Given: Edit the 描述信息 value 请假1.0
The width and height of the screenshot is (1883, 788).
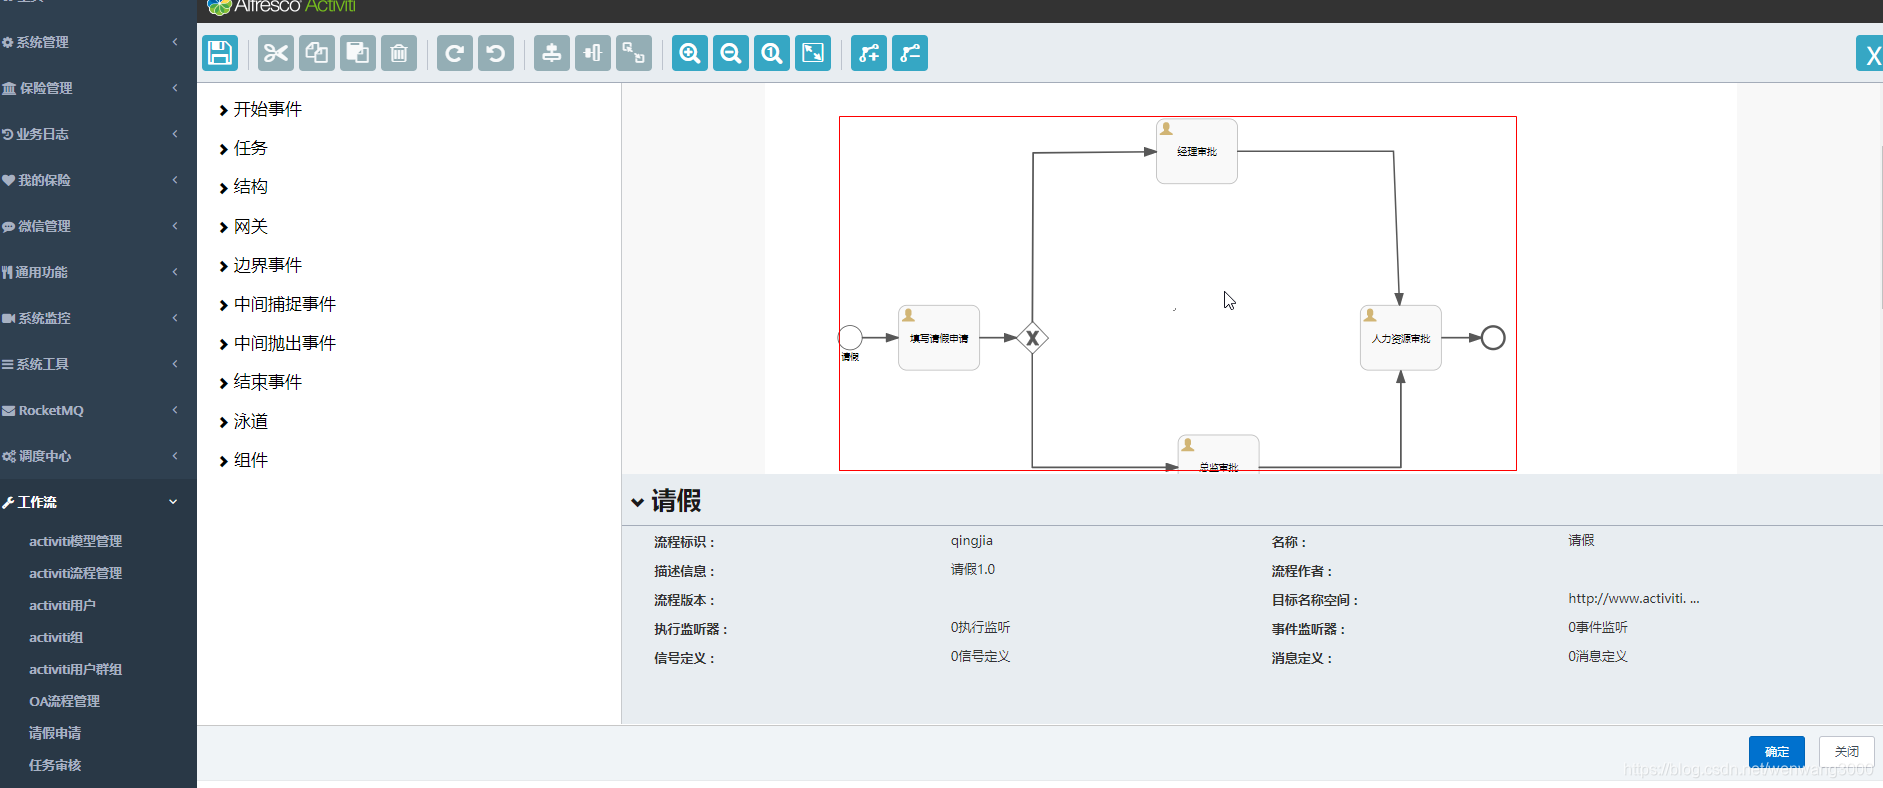Looking at the screenshot, I should (x=973, y=569).
